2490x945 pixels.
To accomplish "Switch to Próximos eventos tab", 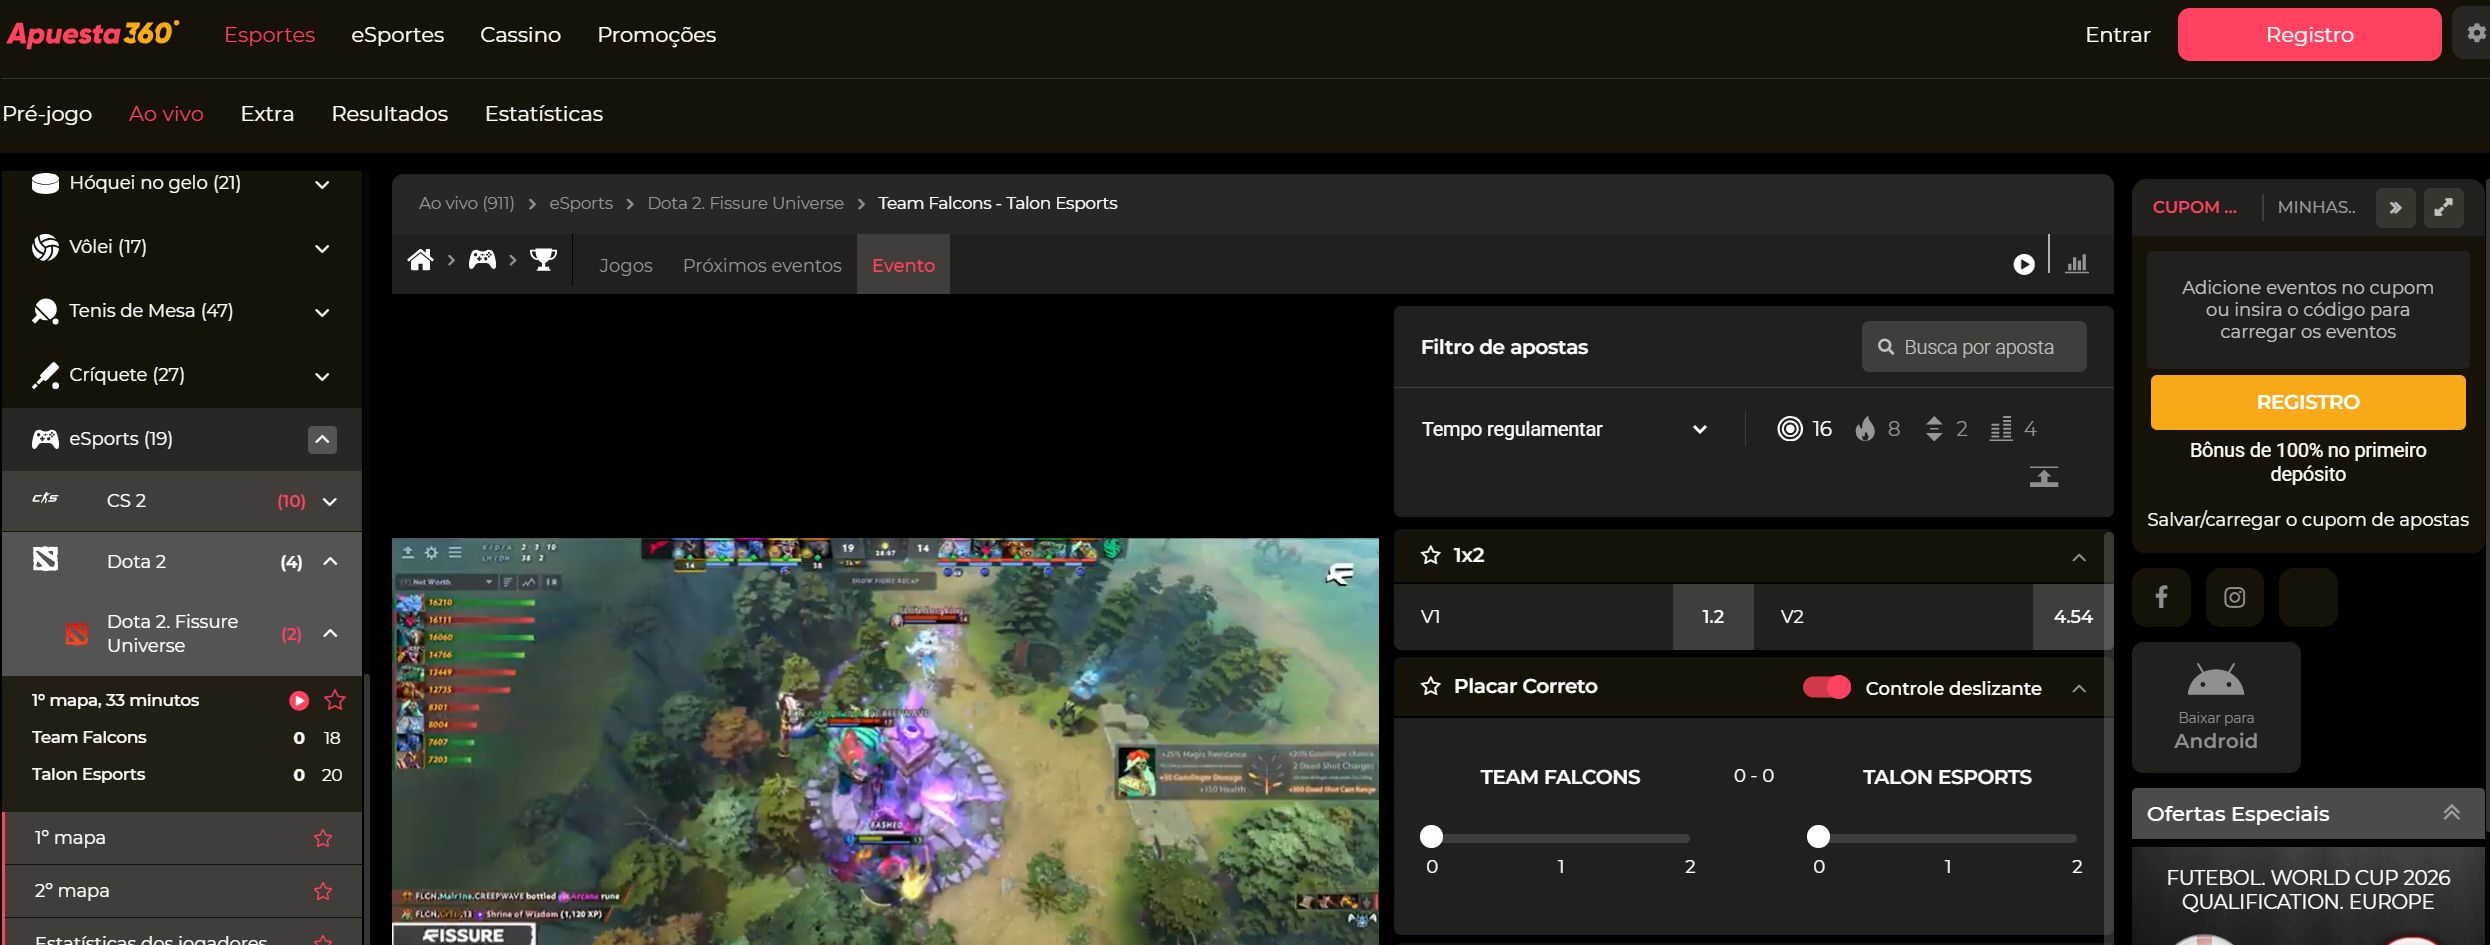I will (x=762, y=265).
